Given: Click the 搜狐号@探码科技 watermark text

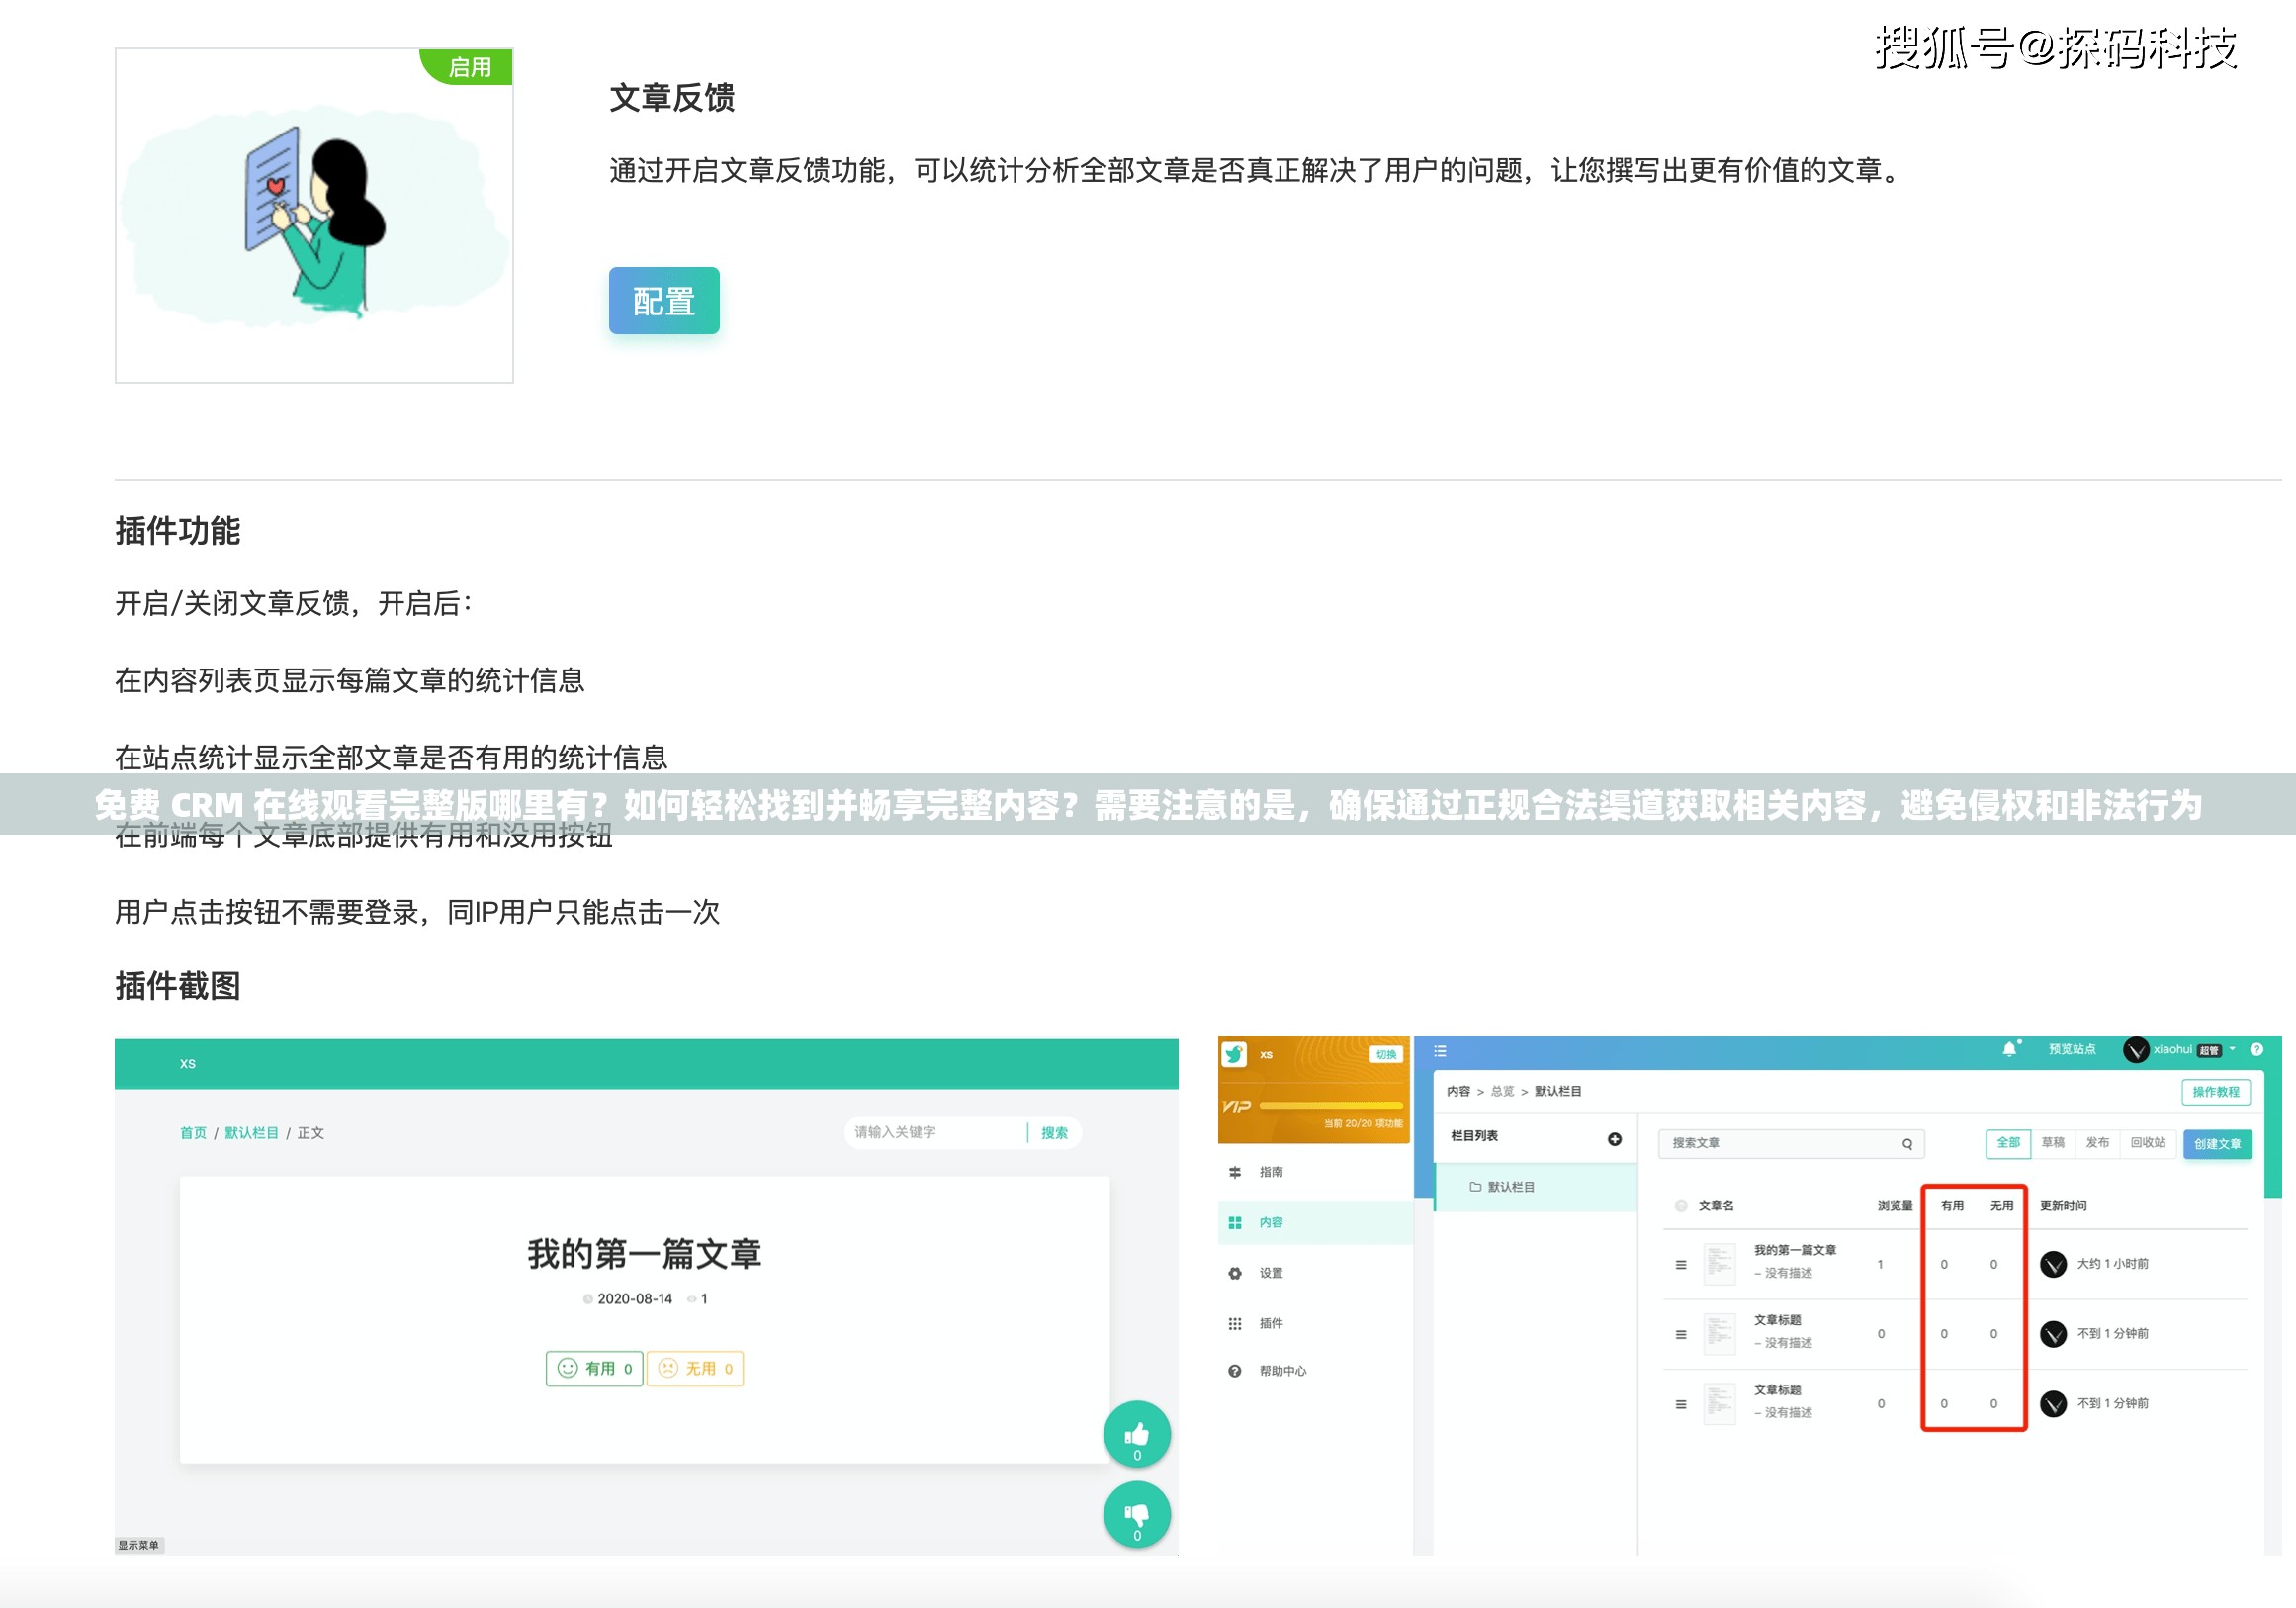Looking at the screenshot, I should [x=2055, y=48].
